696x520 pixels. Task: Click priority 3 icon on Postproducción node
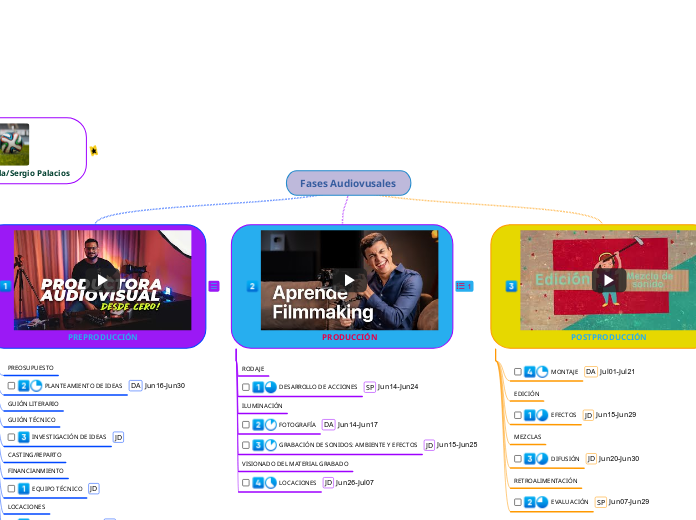511,286
